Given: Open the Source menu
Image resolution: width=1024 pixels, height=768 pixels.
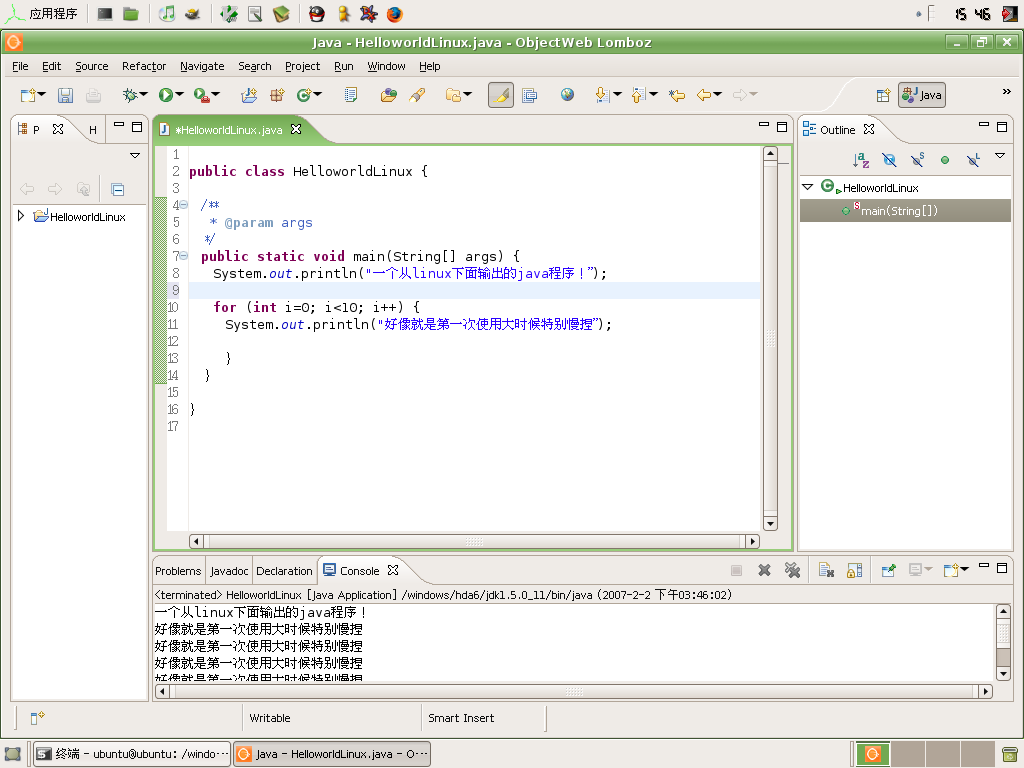Looking at the screenshot, I should pos(91,66).
